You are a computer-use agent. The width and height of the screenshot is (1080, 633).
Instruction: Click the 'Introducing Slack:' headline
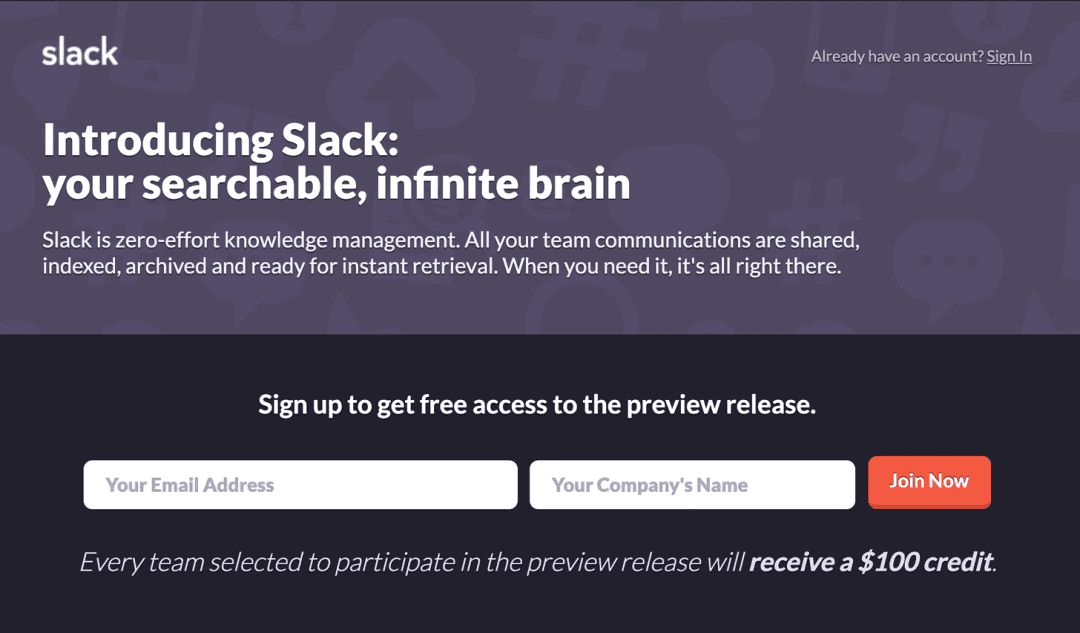coord(220,140)
